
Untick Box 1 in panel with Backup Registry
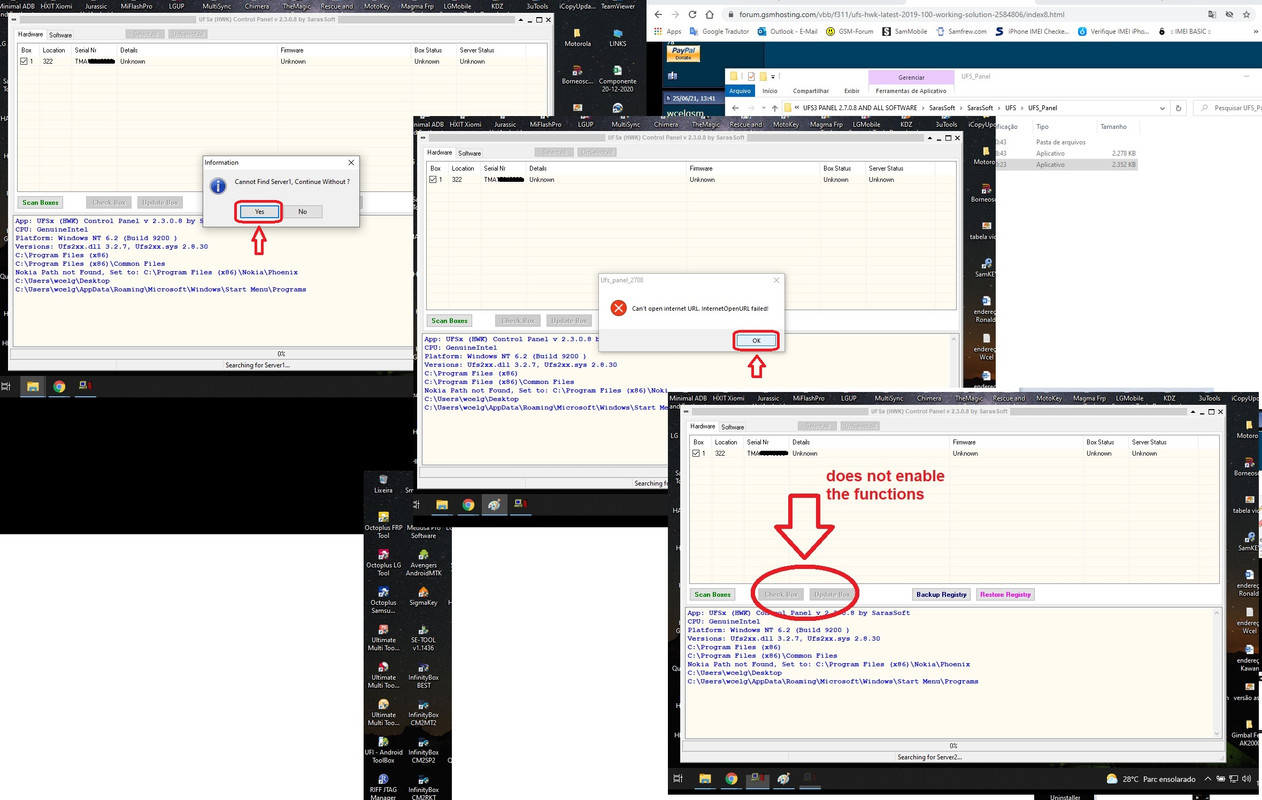697,453
